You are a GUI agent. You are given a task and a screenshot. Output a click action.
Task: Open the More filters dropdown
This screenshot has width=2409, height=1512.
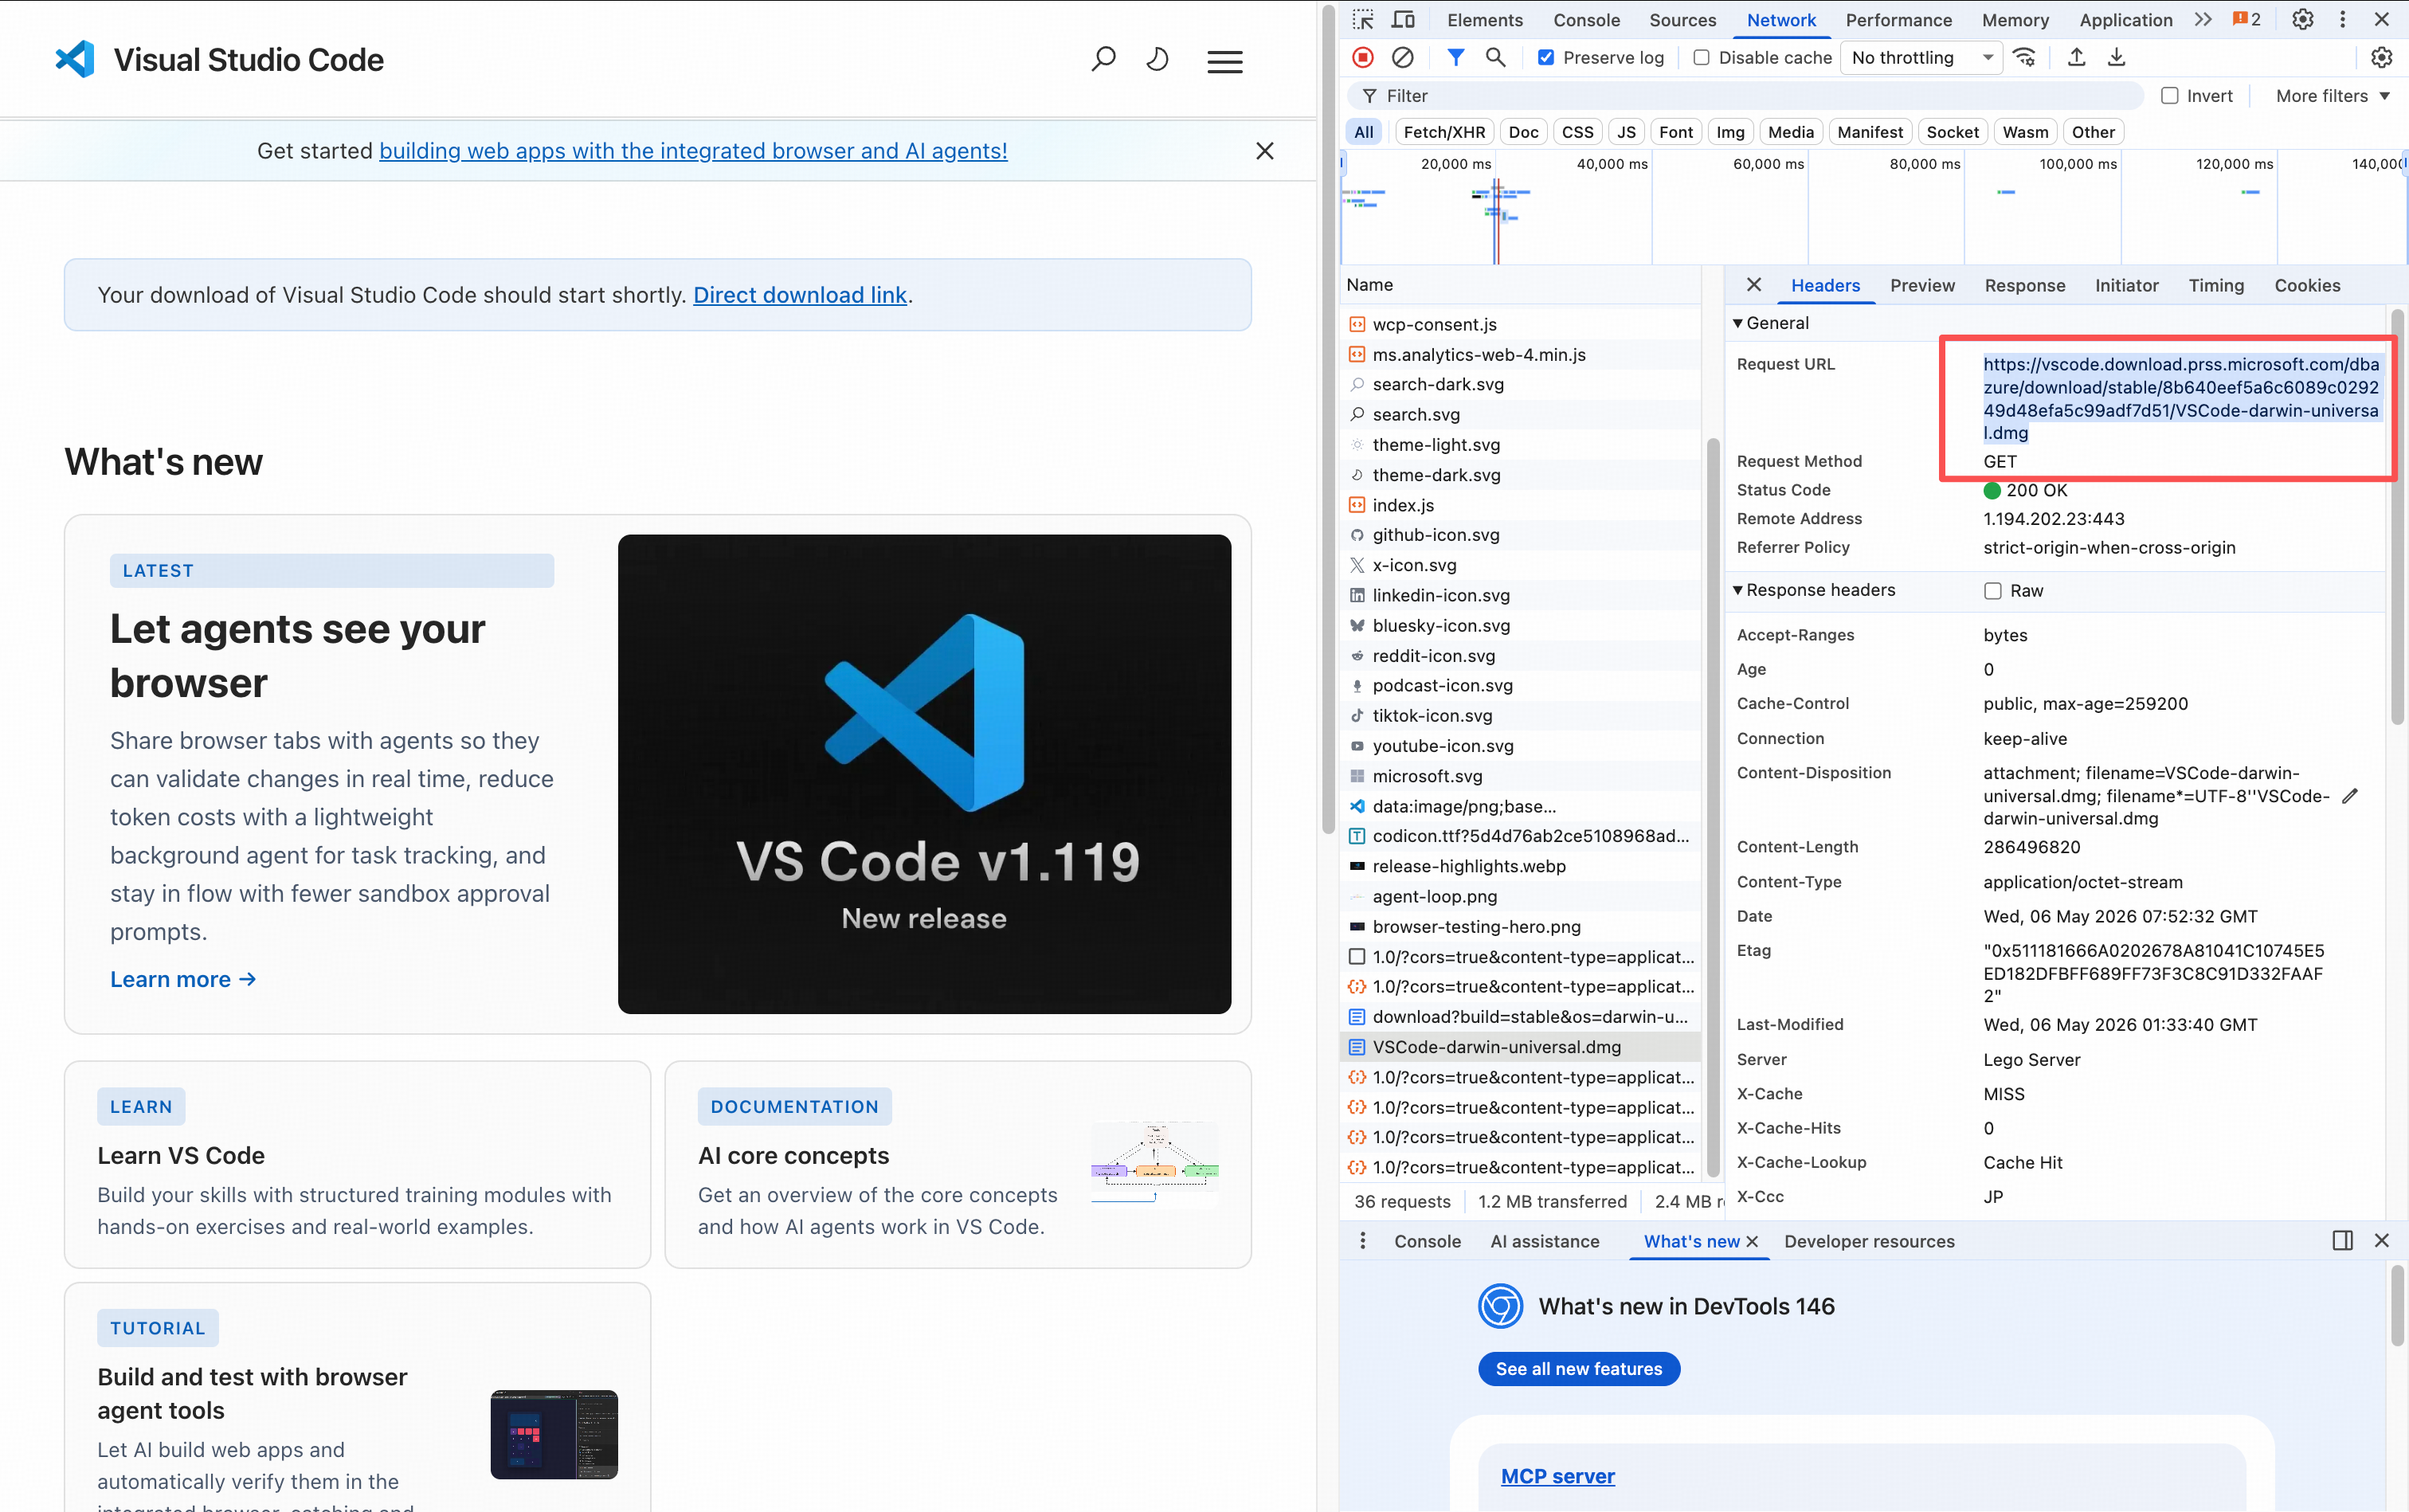click(x=2332, y=96)
